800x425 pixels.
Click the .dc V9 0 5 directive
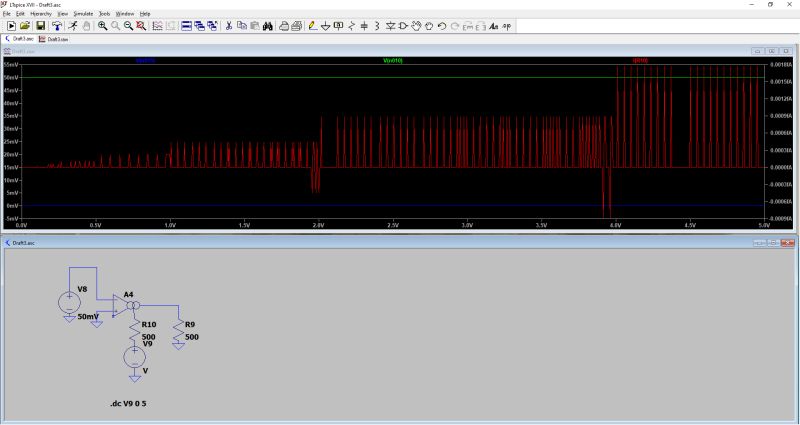(x=128, y=404)
